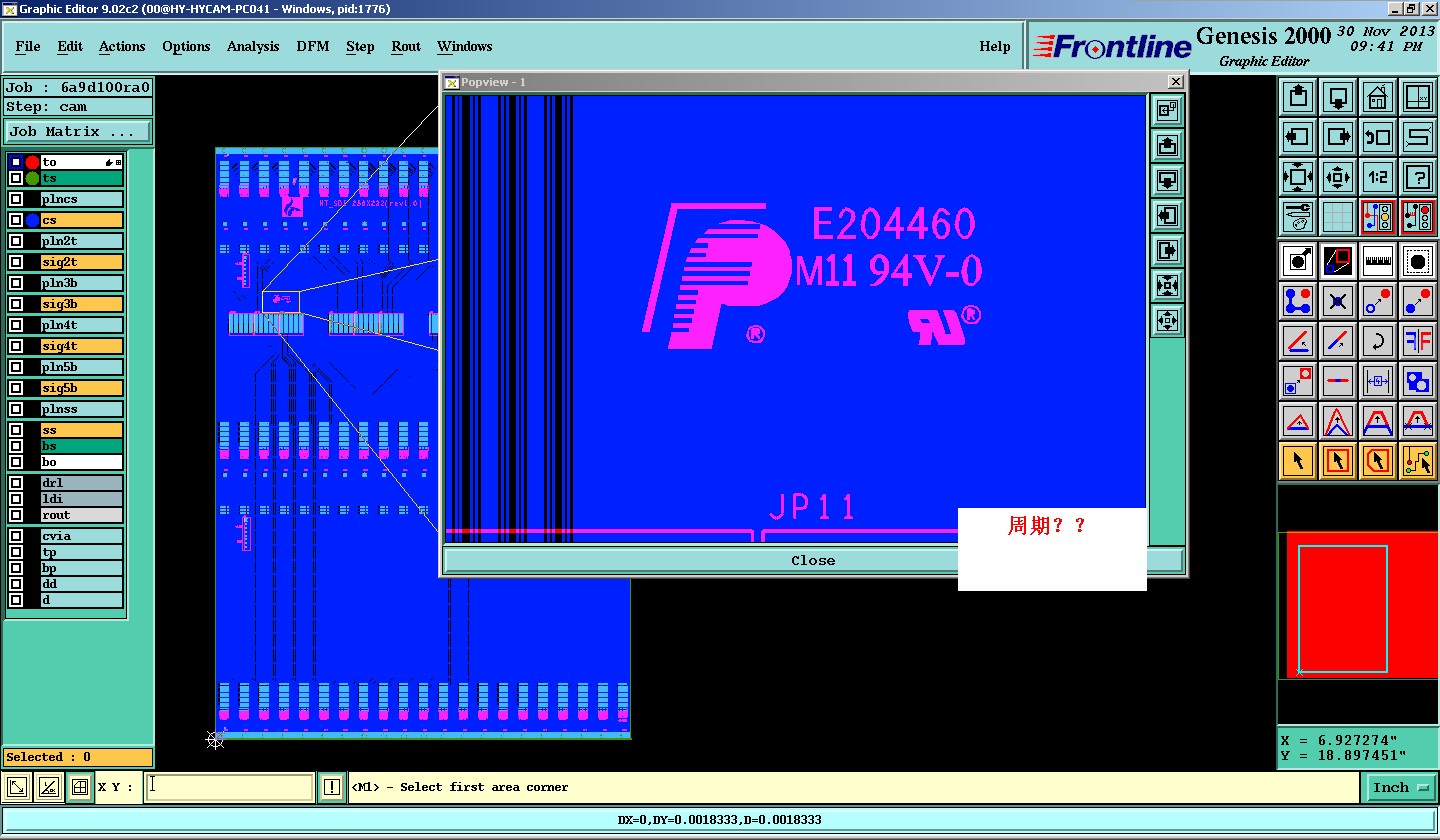The height and width of the screenshot is (840, 1440).
Task: Click the 1:2 zoom scale icon
Action: tap(1378, 178)
